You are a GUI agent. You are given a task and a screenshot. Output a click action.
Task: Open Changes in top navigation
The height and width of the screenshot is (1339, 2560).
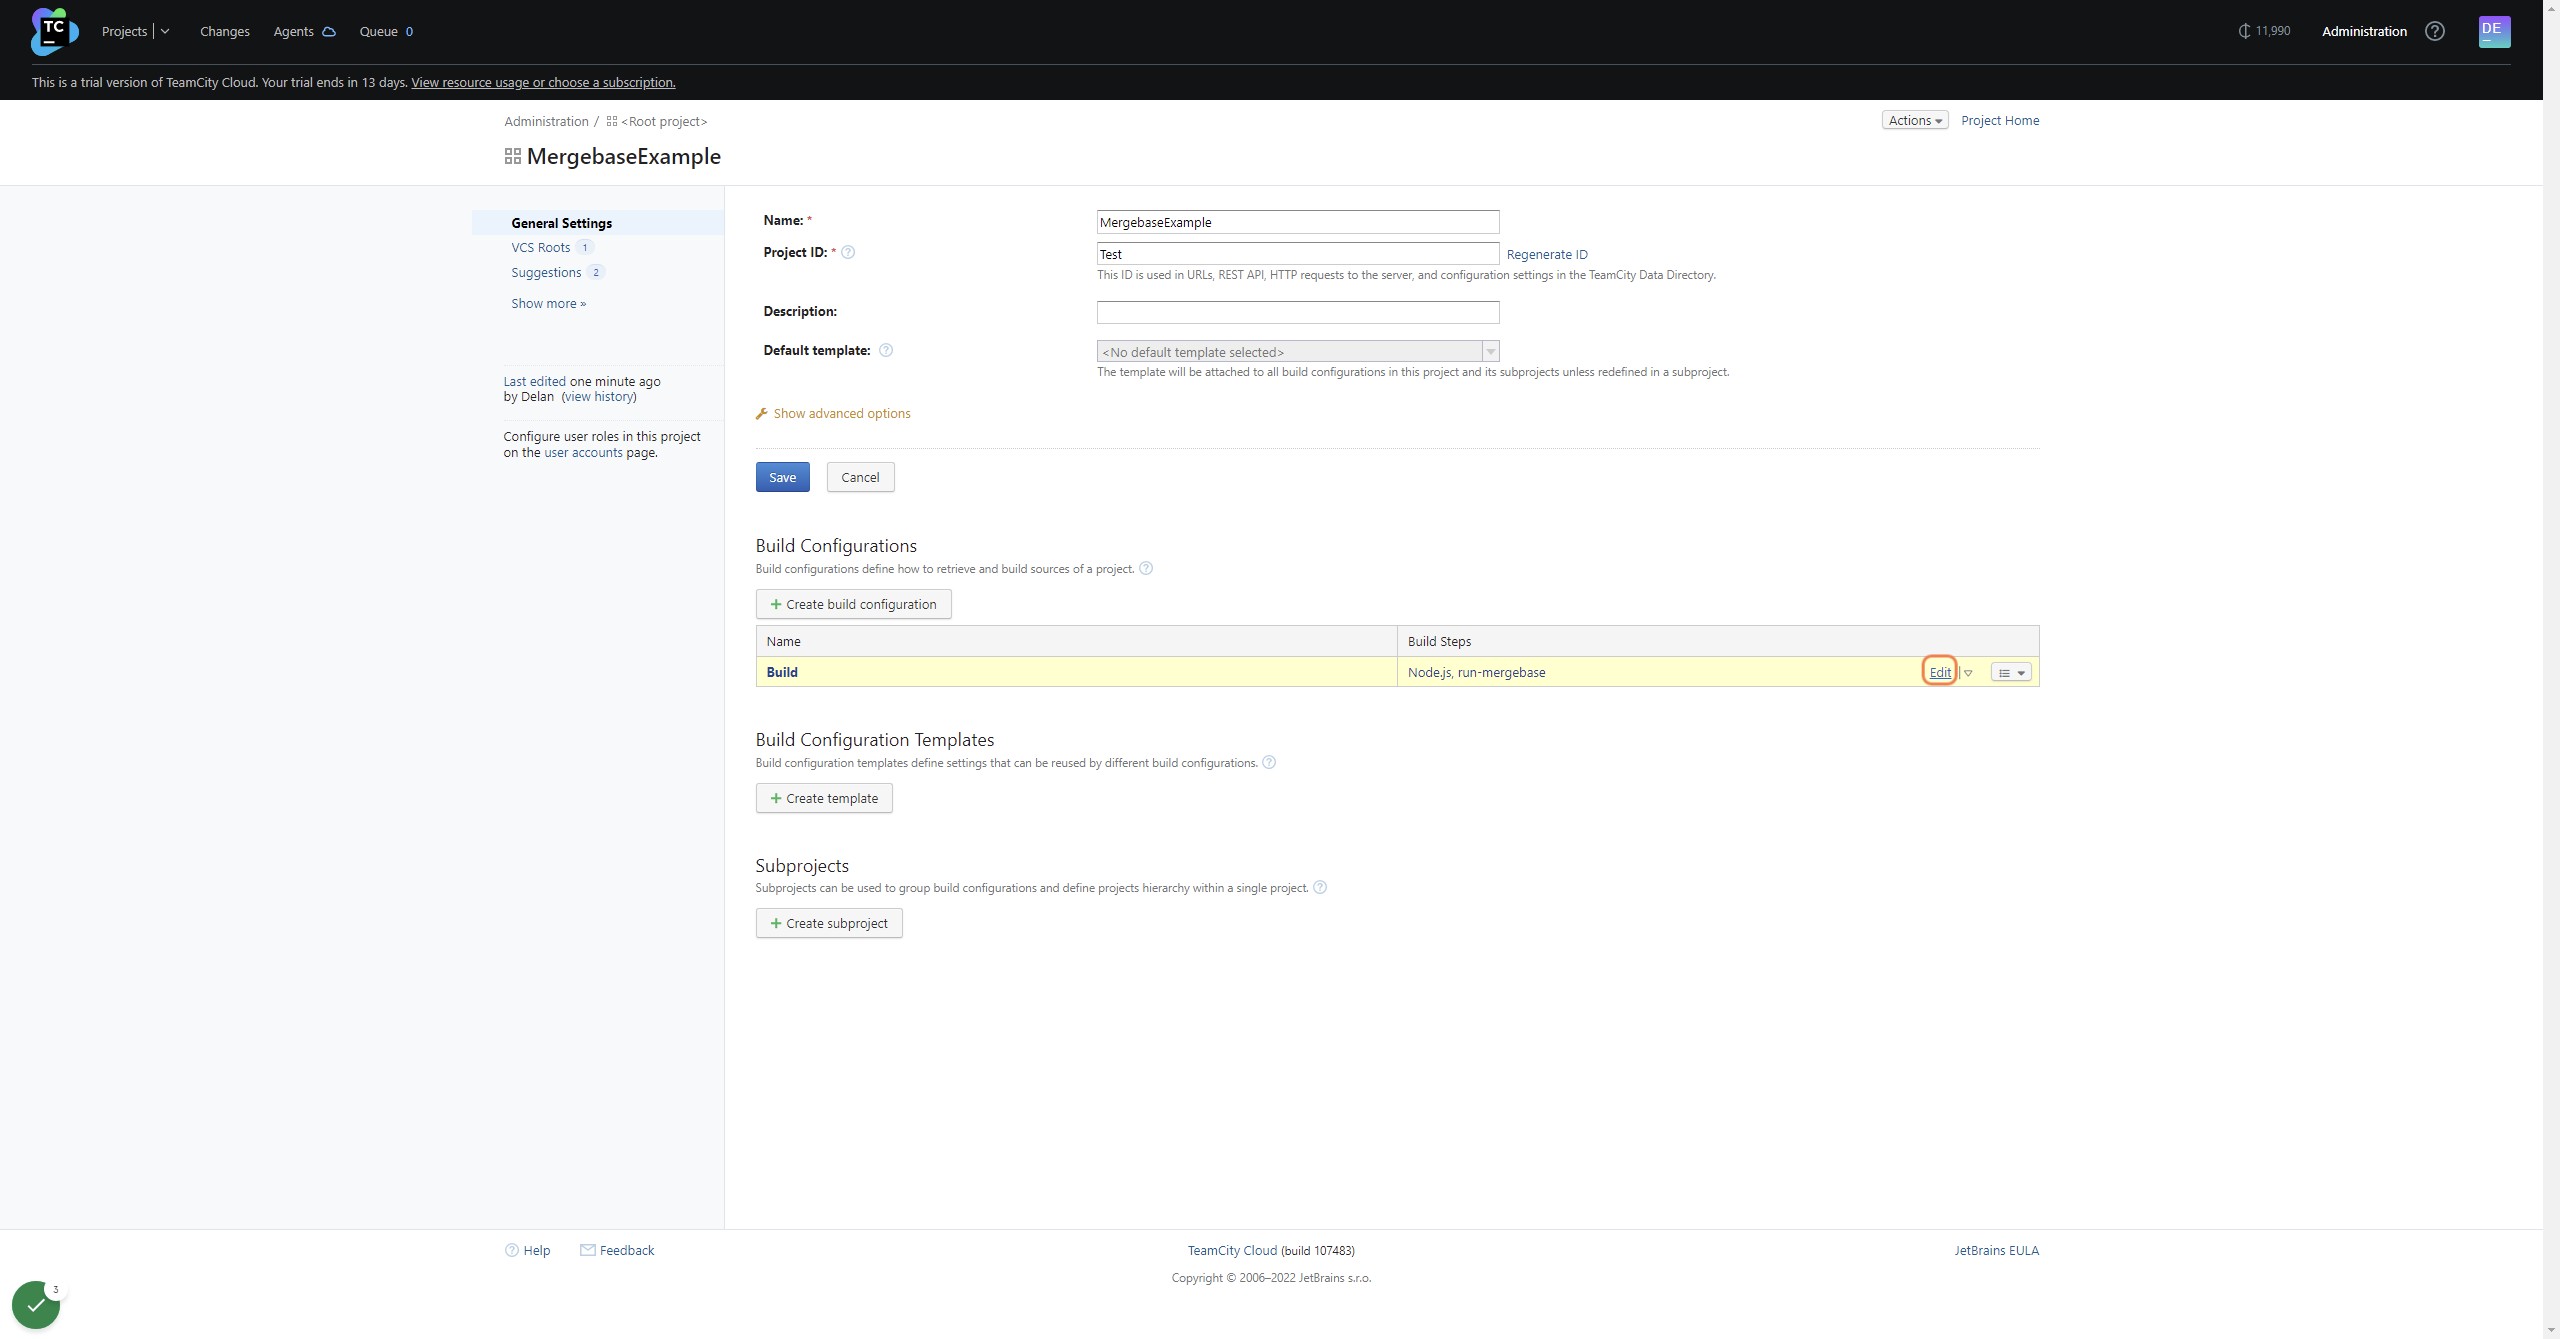coord(224,31)
